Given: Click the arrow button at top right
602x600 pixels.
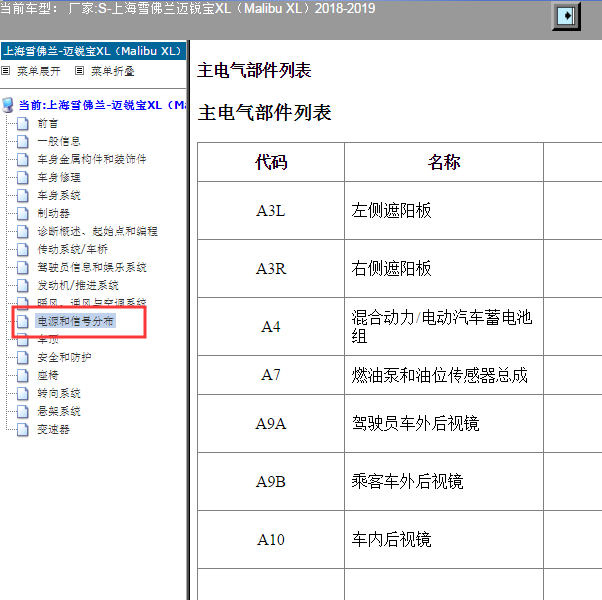Looking at the screenshot, I should click(566, 16).
